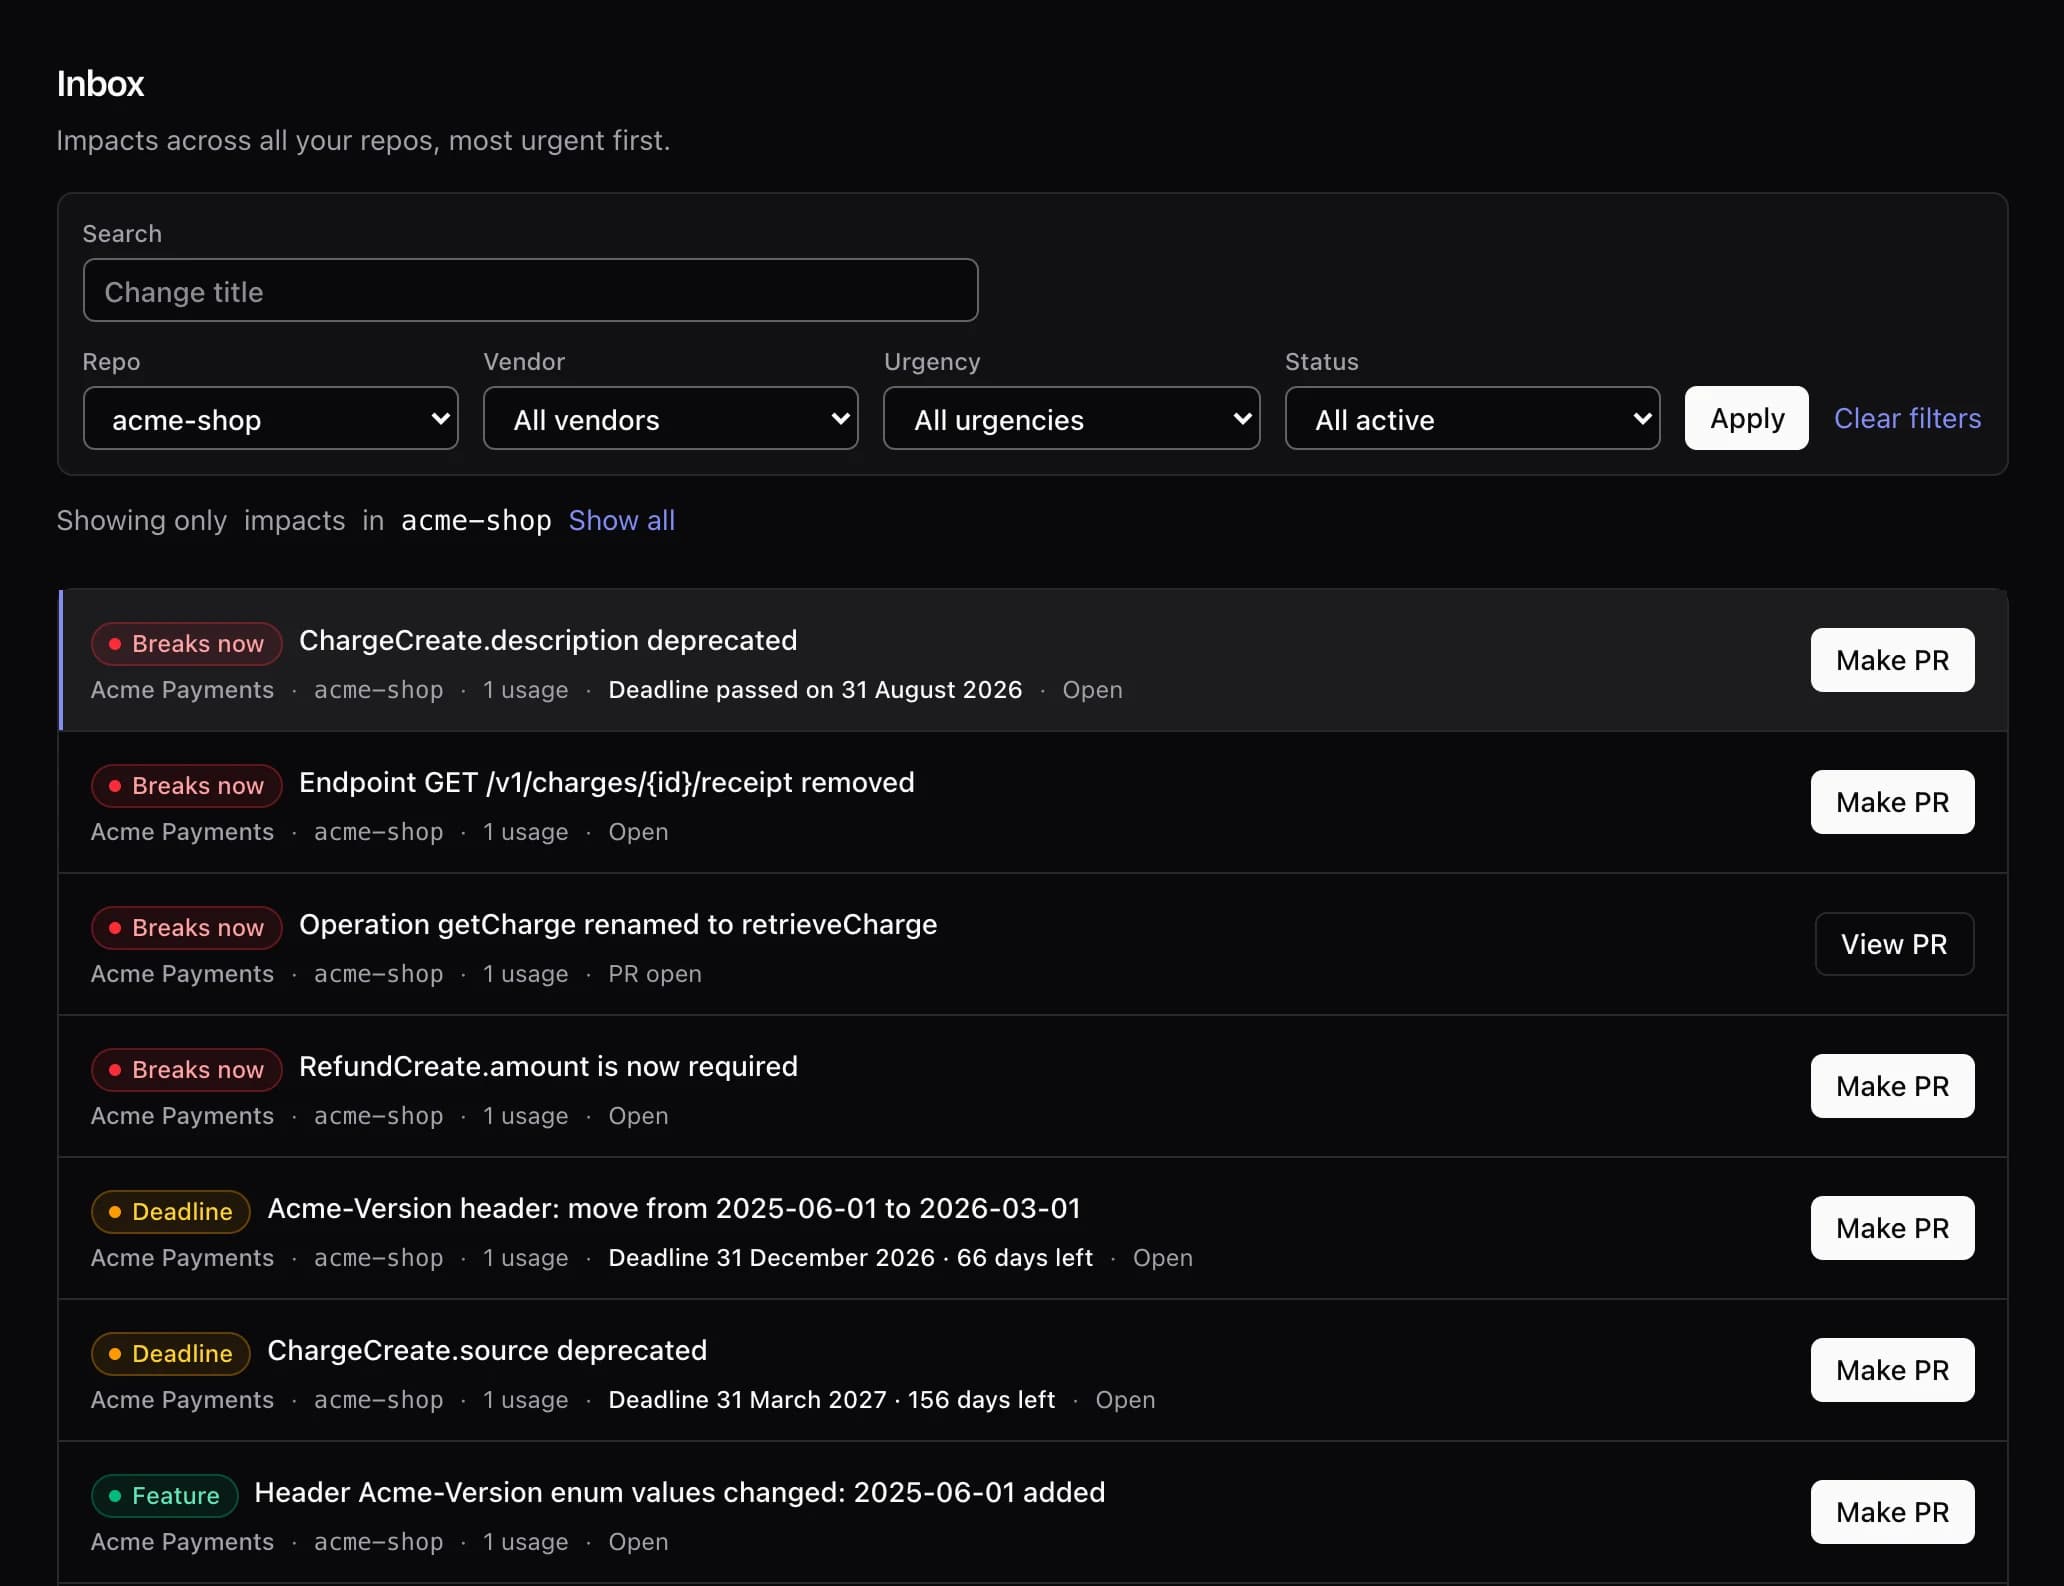This screenshot has height=1586, width=2064.
Task: Make PR for ChargeCreate.description deprecated
Action: (x=1892, y=660)
